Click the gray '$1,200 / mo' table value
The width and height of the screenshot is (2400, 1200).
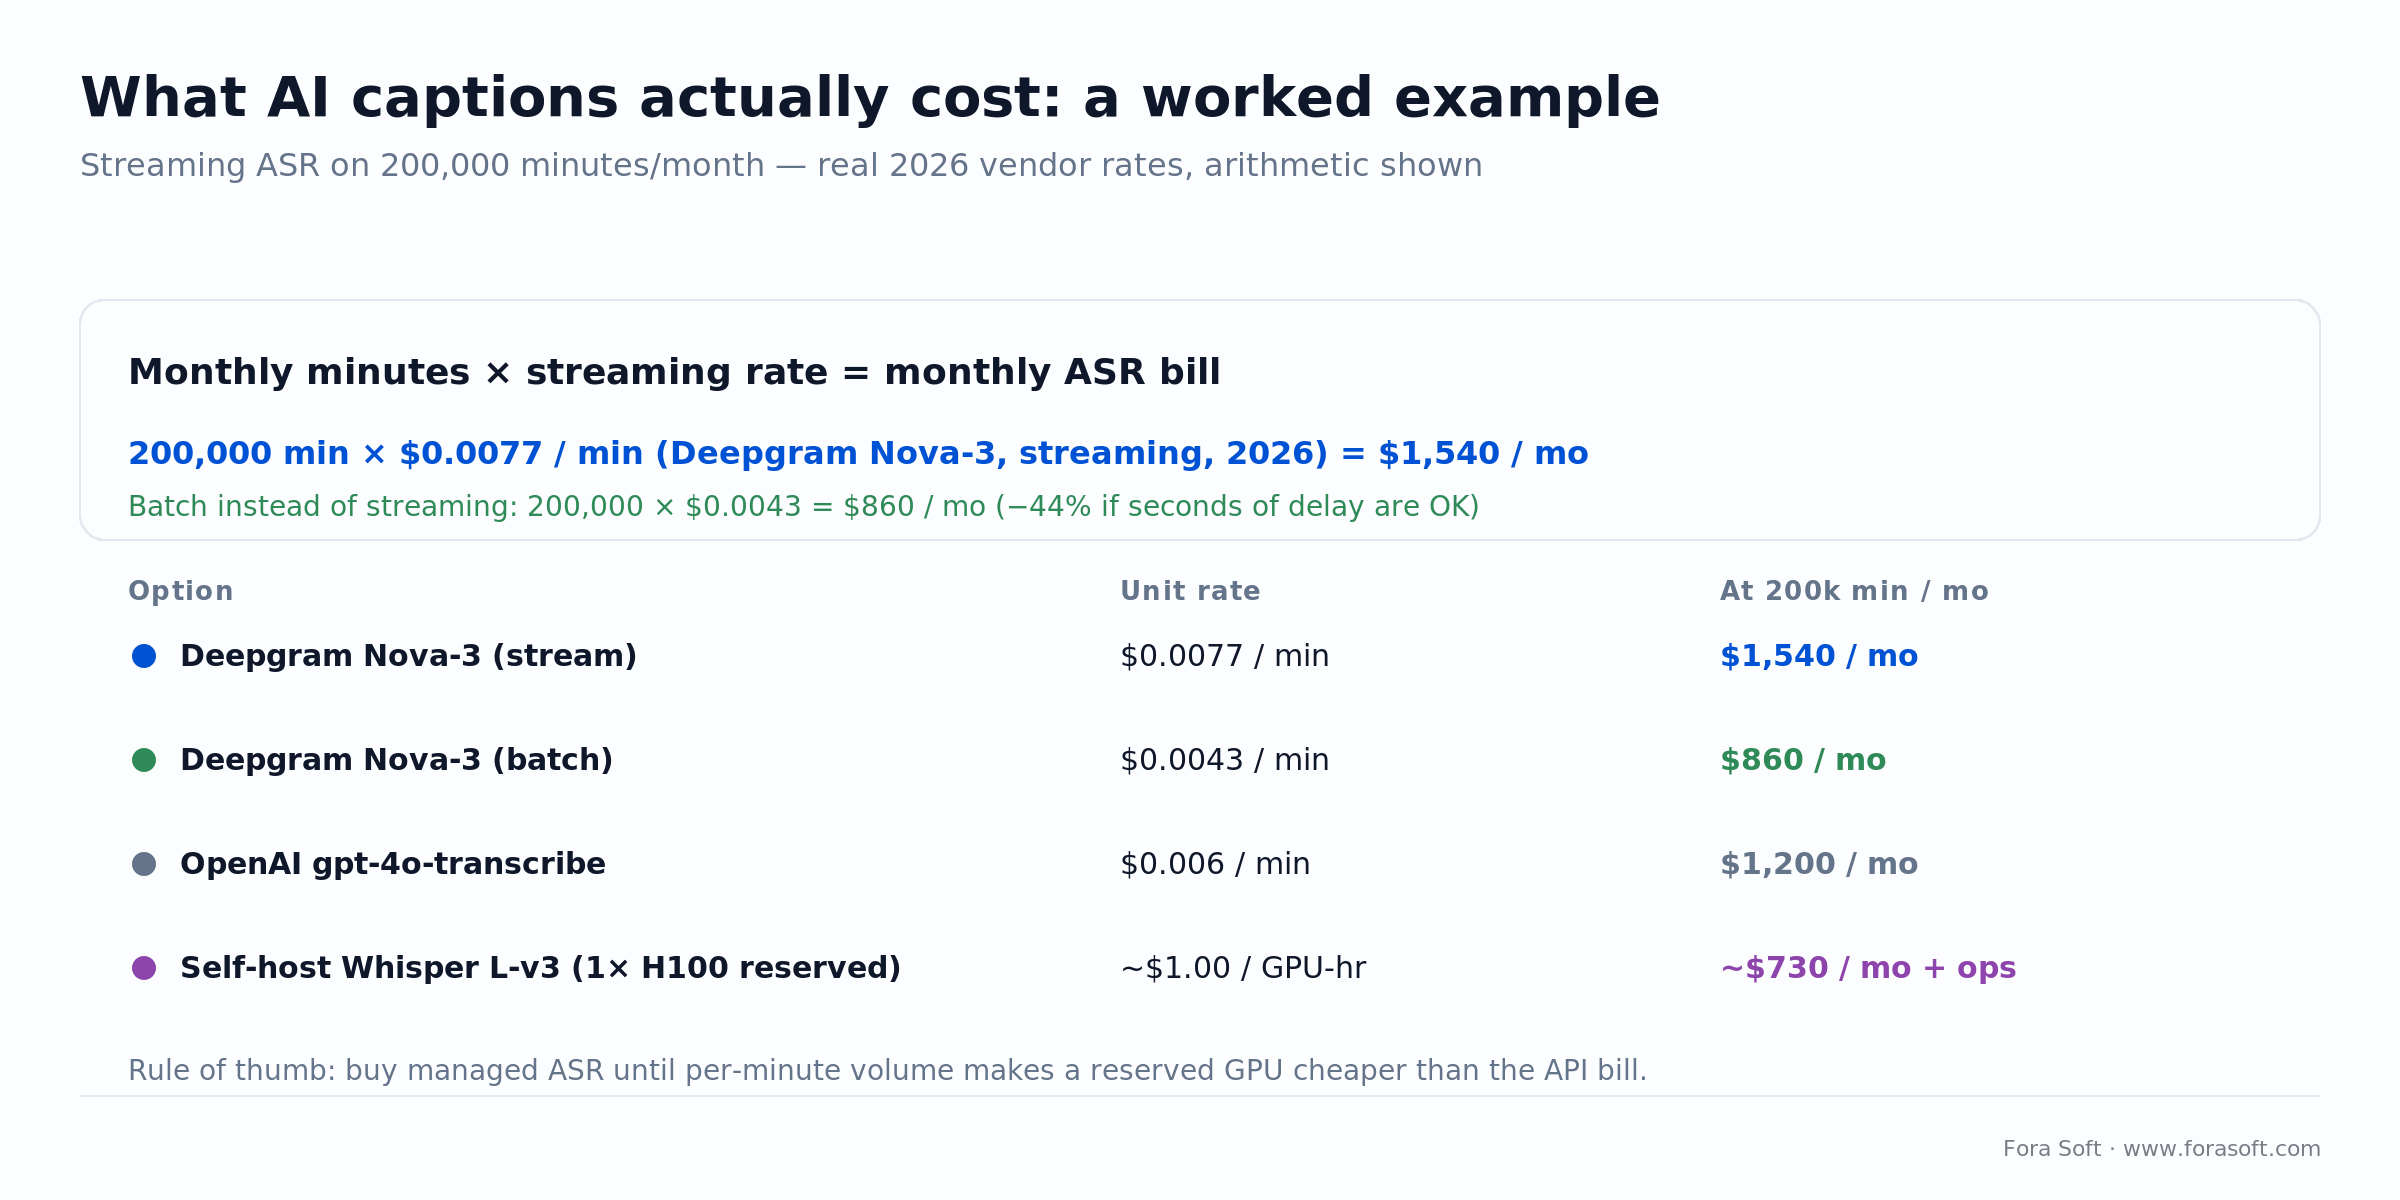tap(1819, 865)
